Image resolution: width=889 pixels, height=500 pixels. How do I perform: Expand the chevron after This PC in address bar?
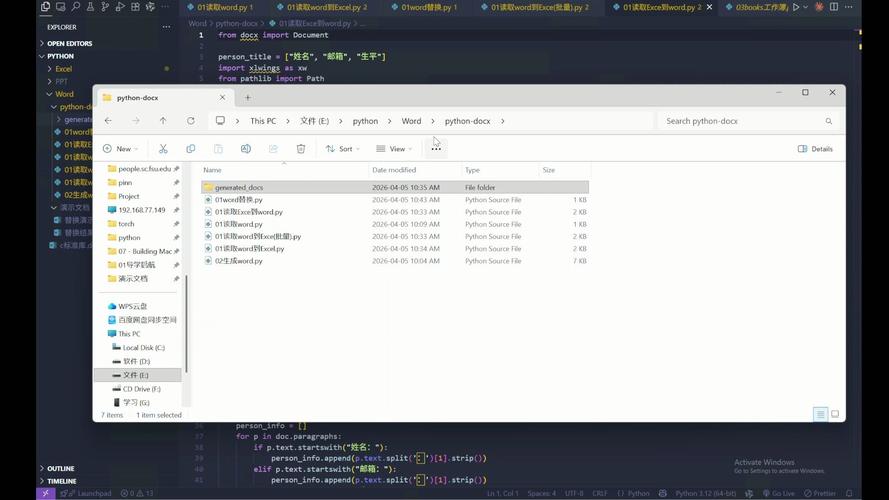point(288,121)
